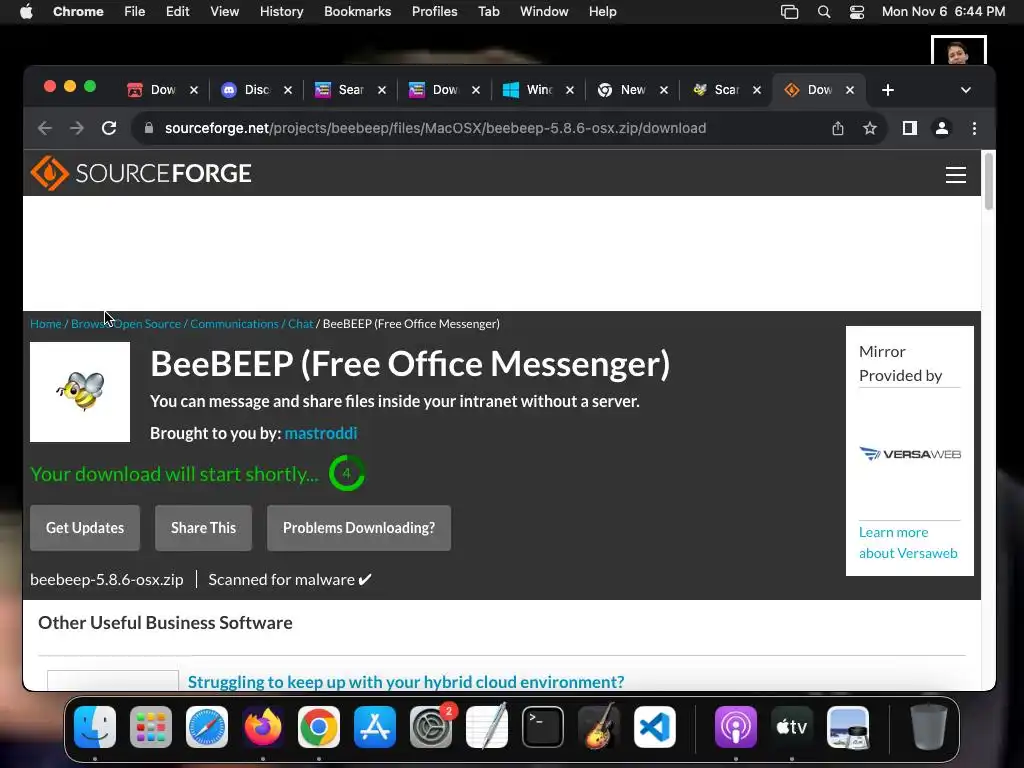
Task: Open a new tab with plus button
Action: point(888,90)
